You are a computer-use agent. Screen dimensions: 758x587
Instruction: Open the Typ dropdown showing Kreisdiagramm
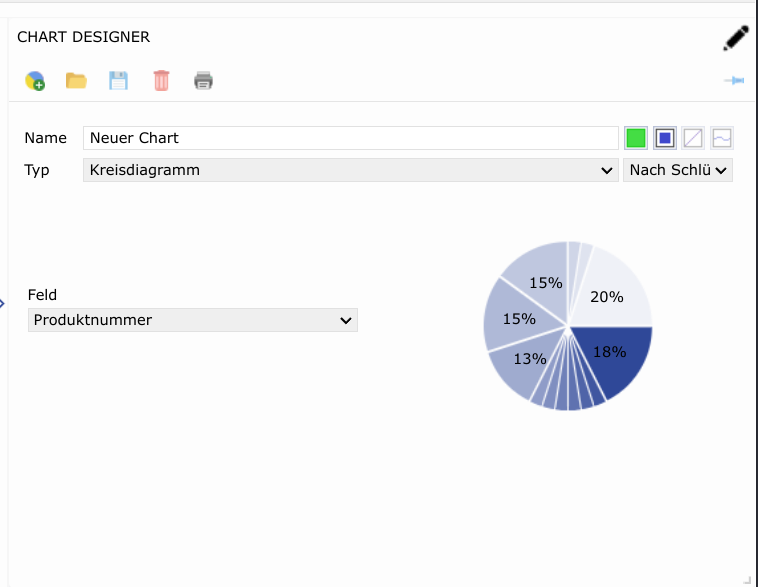tap(350, 170)
